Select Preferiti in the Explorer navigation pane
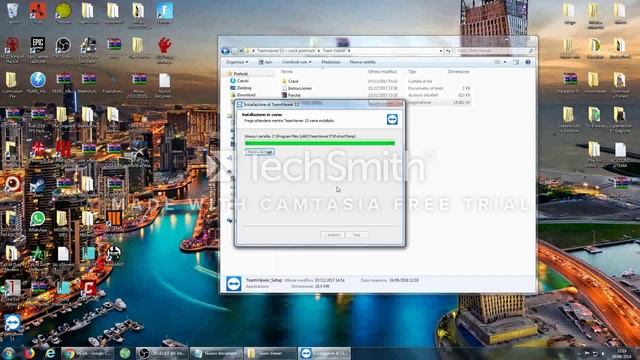 tap(241, 73)
